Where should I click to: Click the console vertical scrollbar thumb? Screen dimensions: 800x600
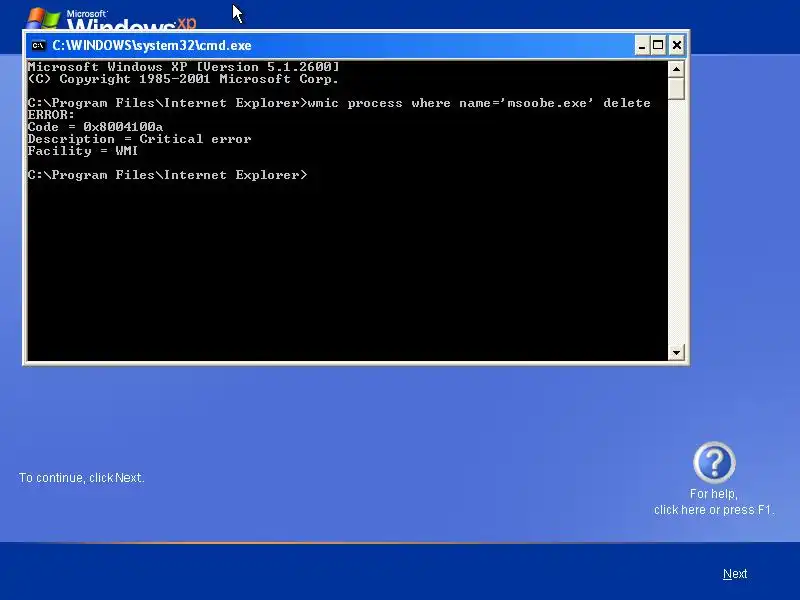676,88
